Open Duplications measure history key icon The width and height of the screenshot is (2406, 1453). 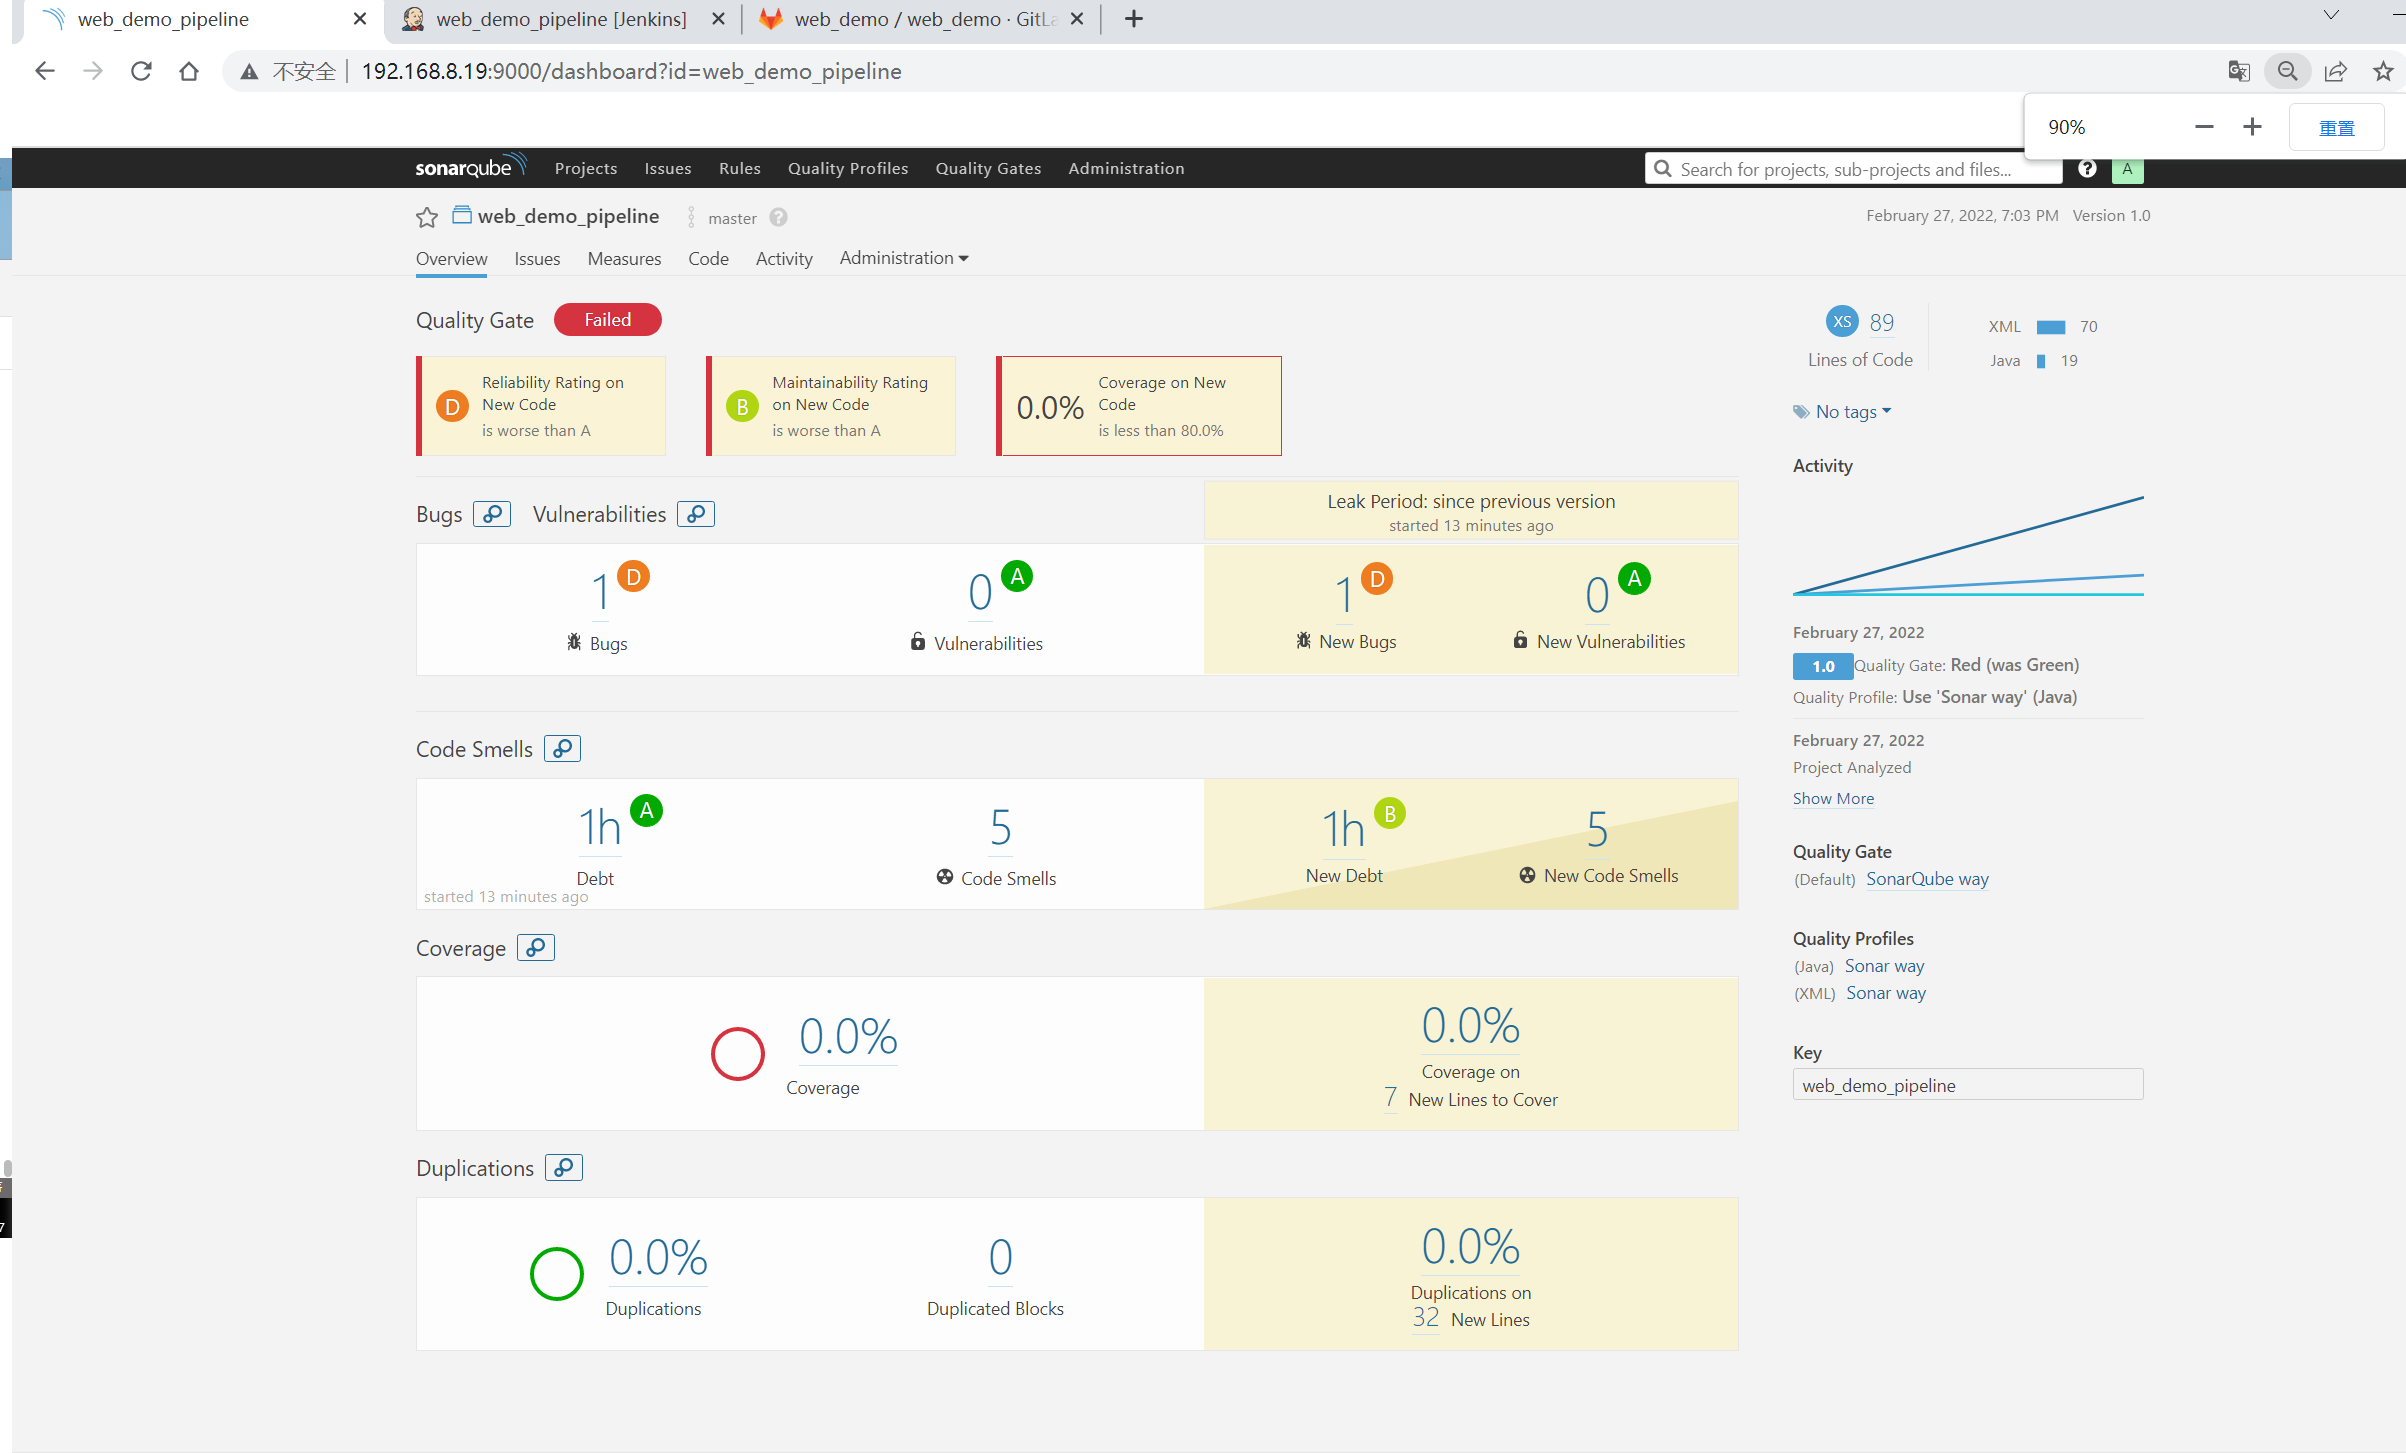click(564, 1167)
